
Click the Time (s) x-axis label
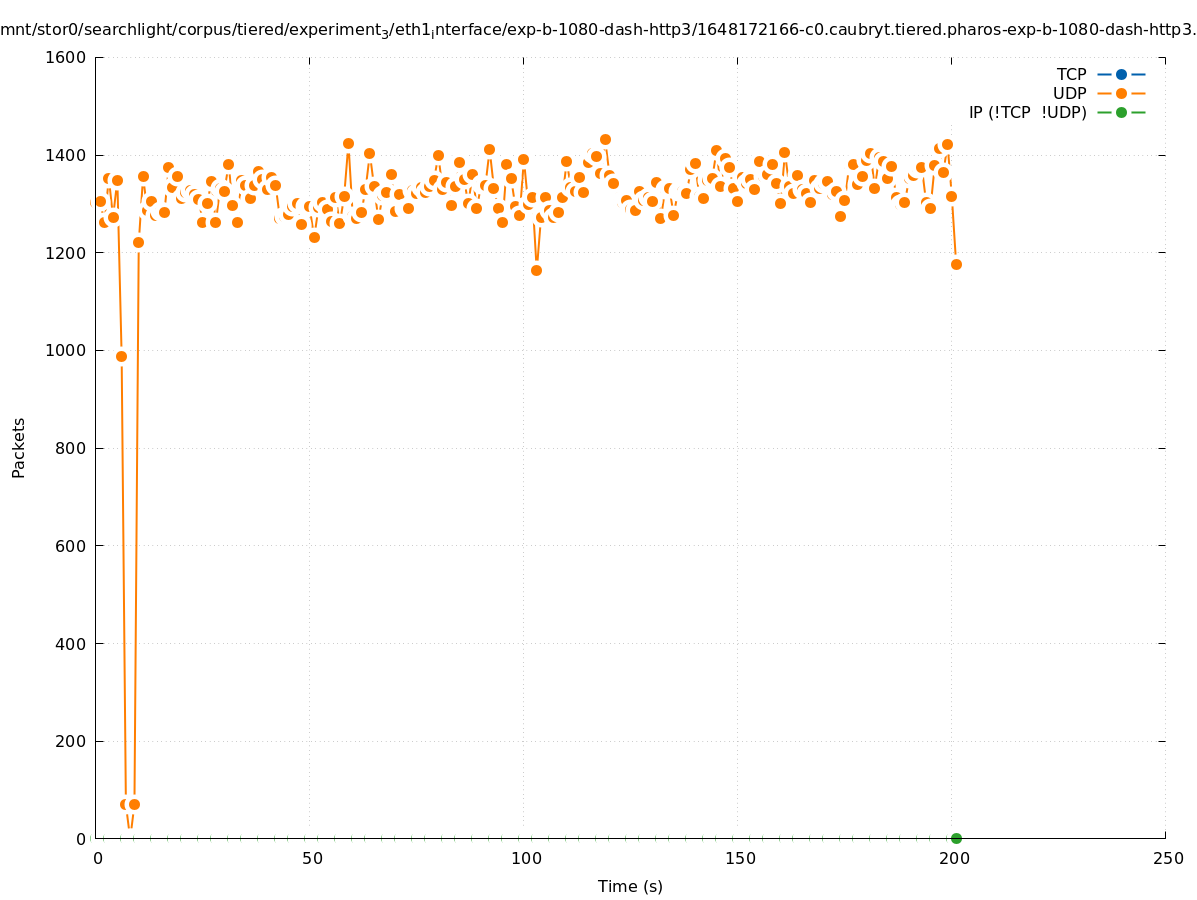630,886
